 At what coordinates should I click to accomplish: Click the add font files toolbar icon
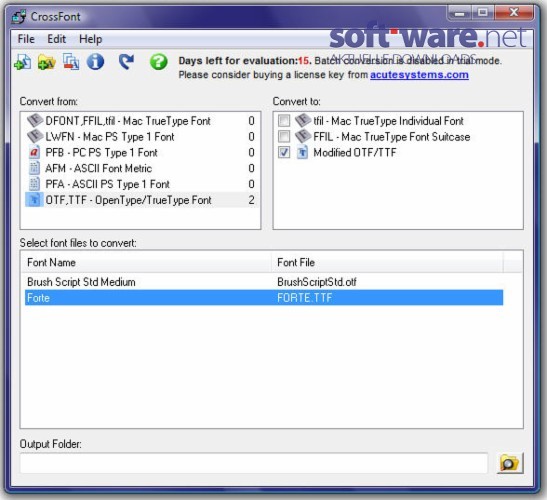pos(23,62)
